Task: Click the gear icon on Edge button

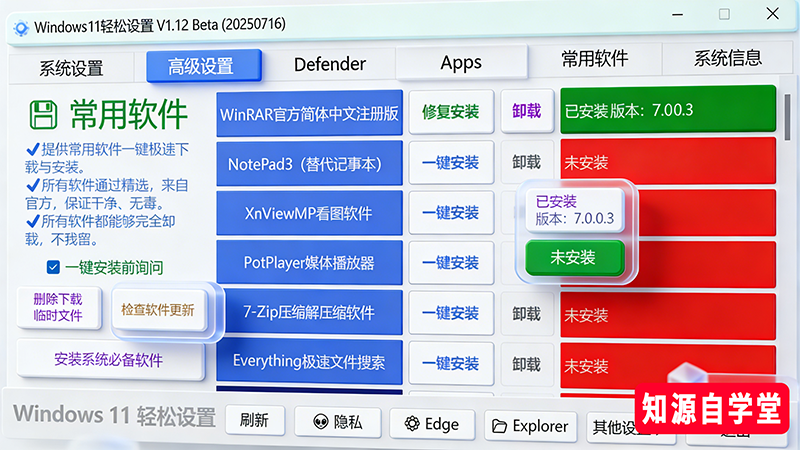Action: click(412, 423)
